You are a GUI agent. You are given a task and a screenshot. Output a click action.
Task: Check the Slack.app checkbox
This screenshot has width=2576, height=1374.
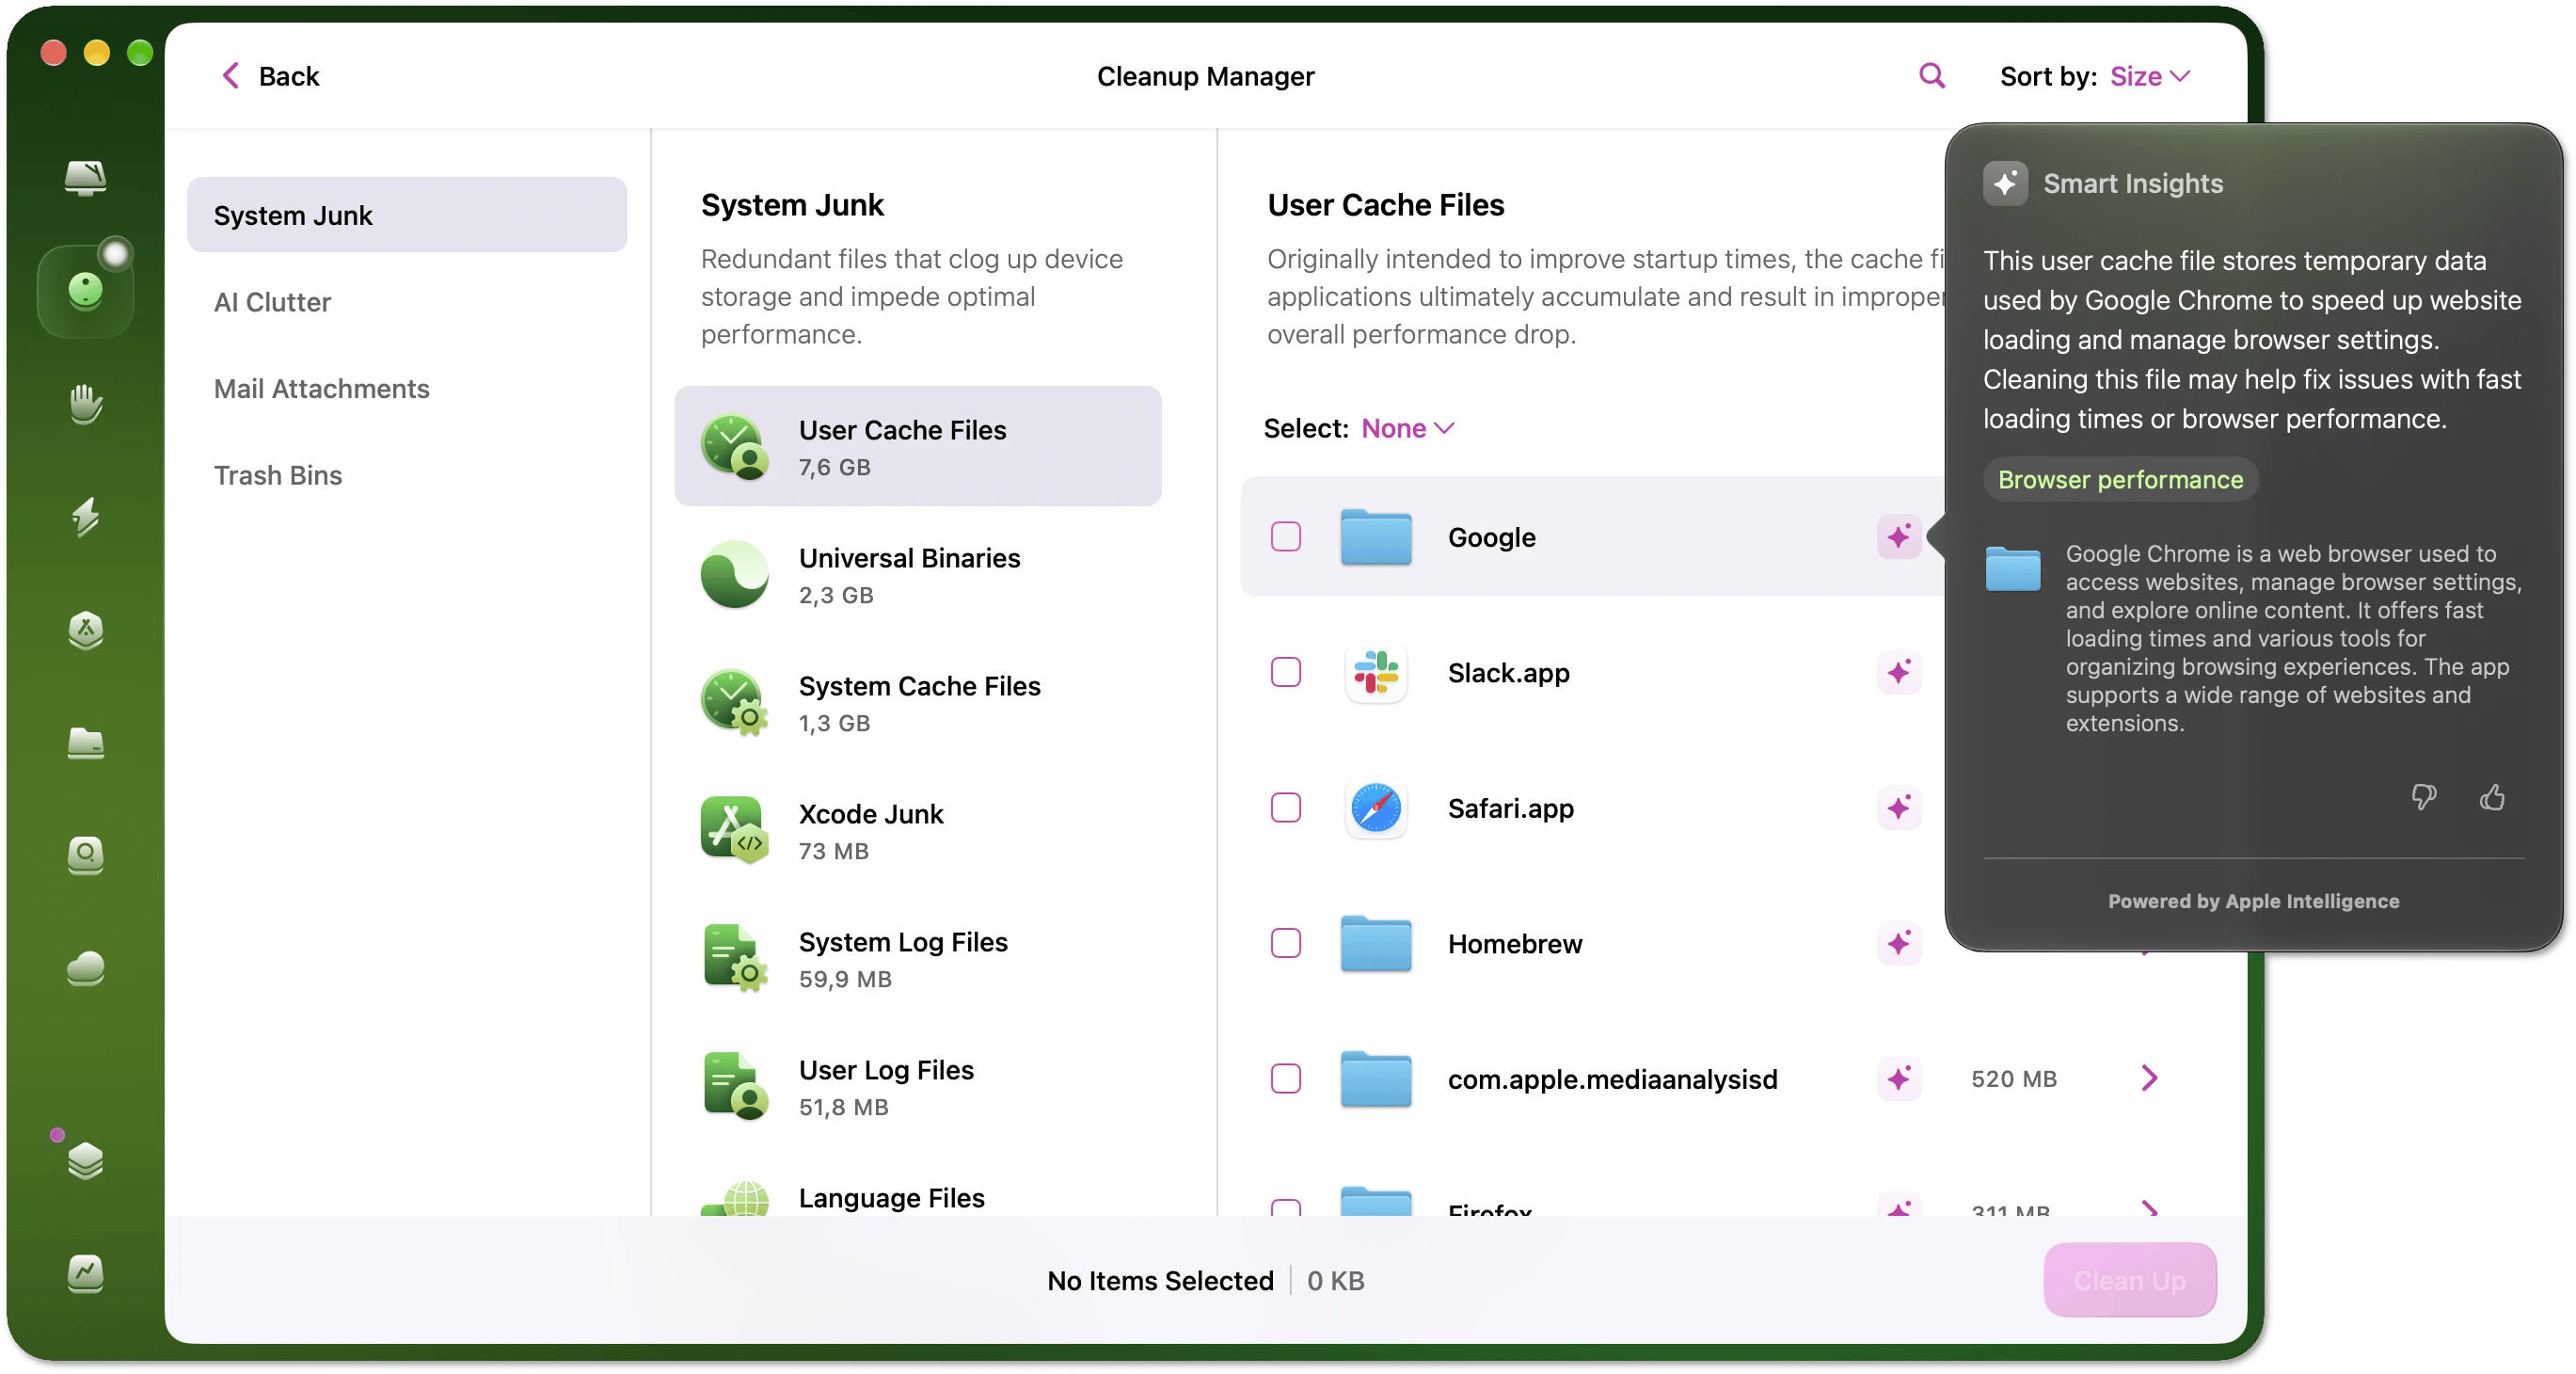pos(1285,672)
